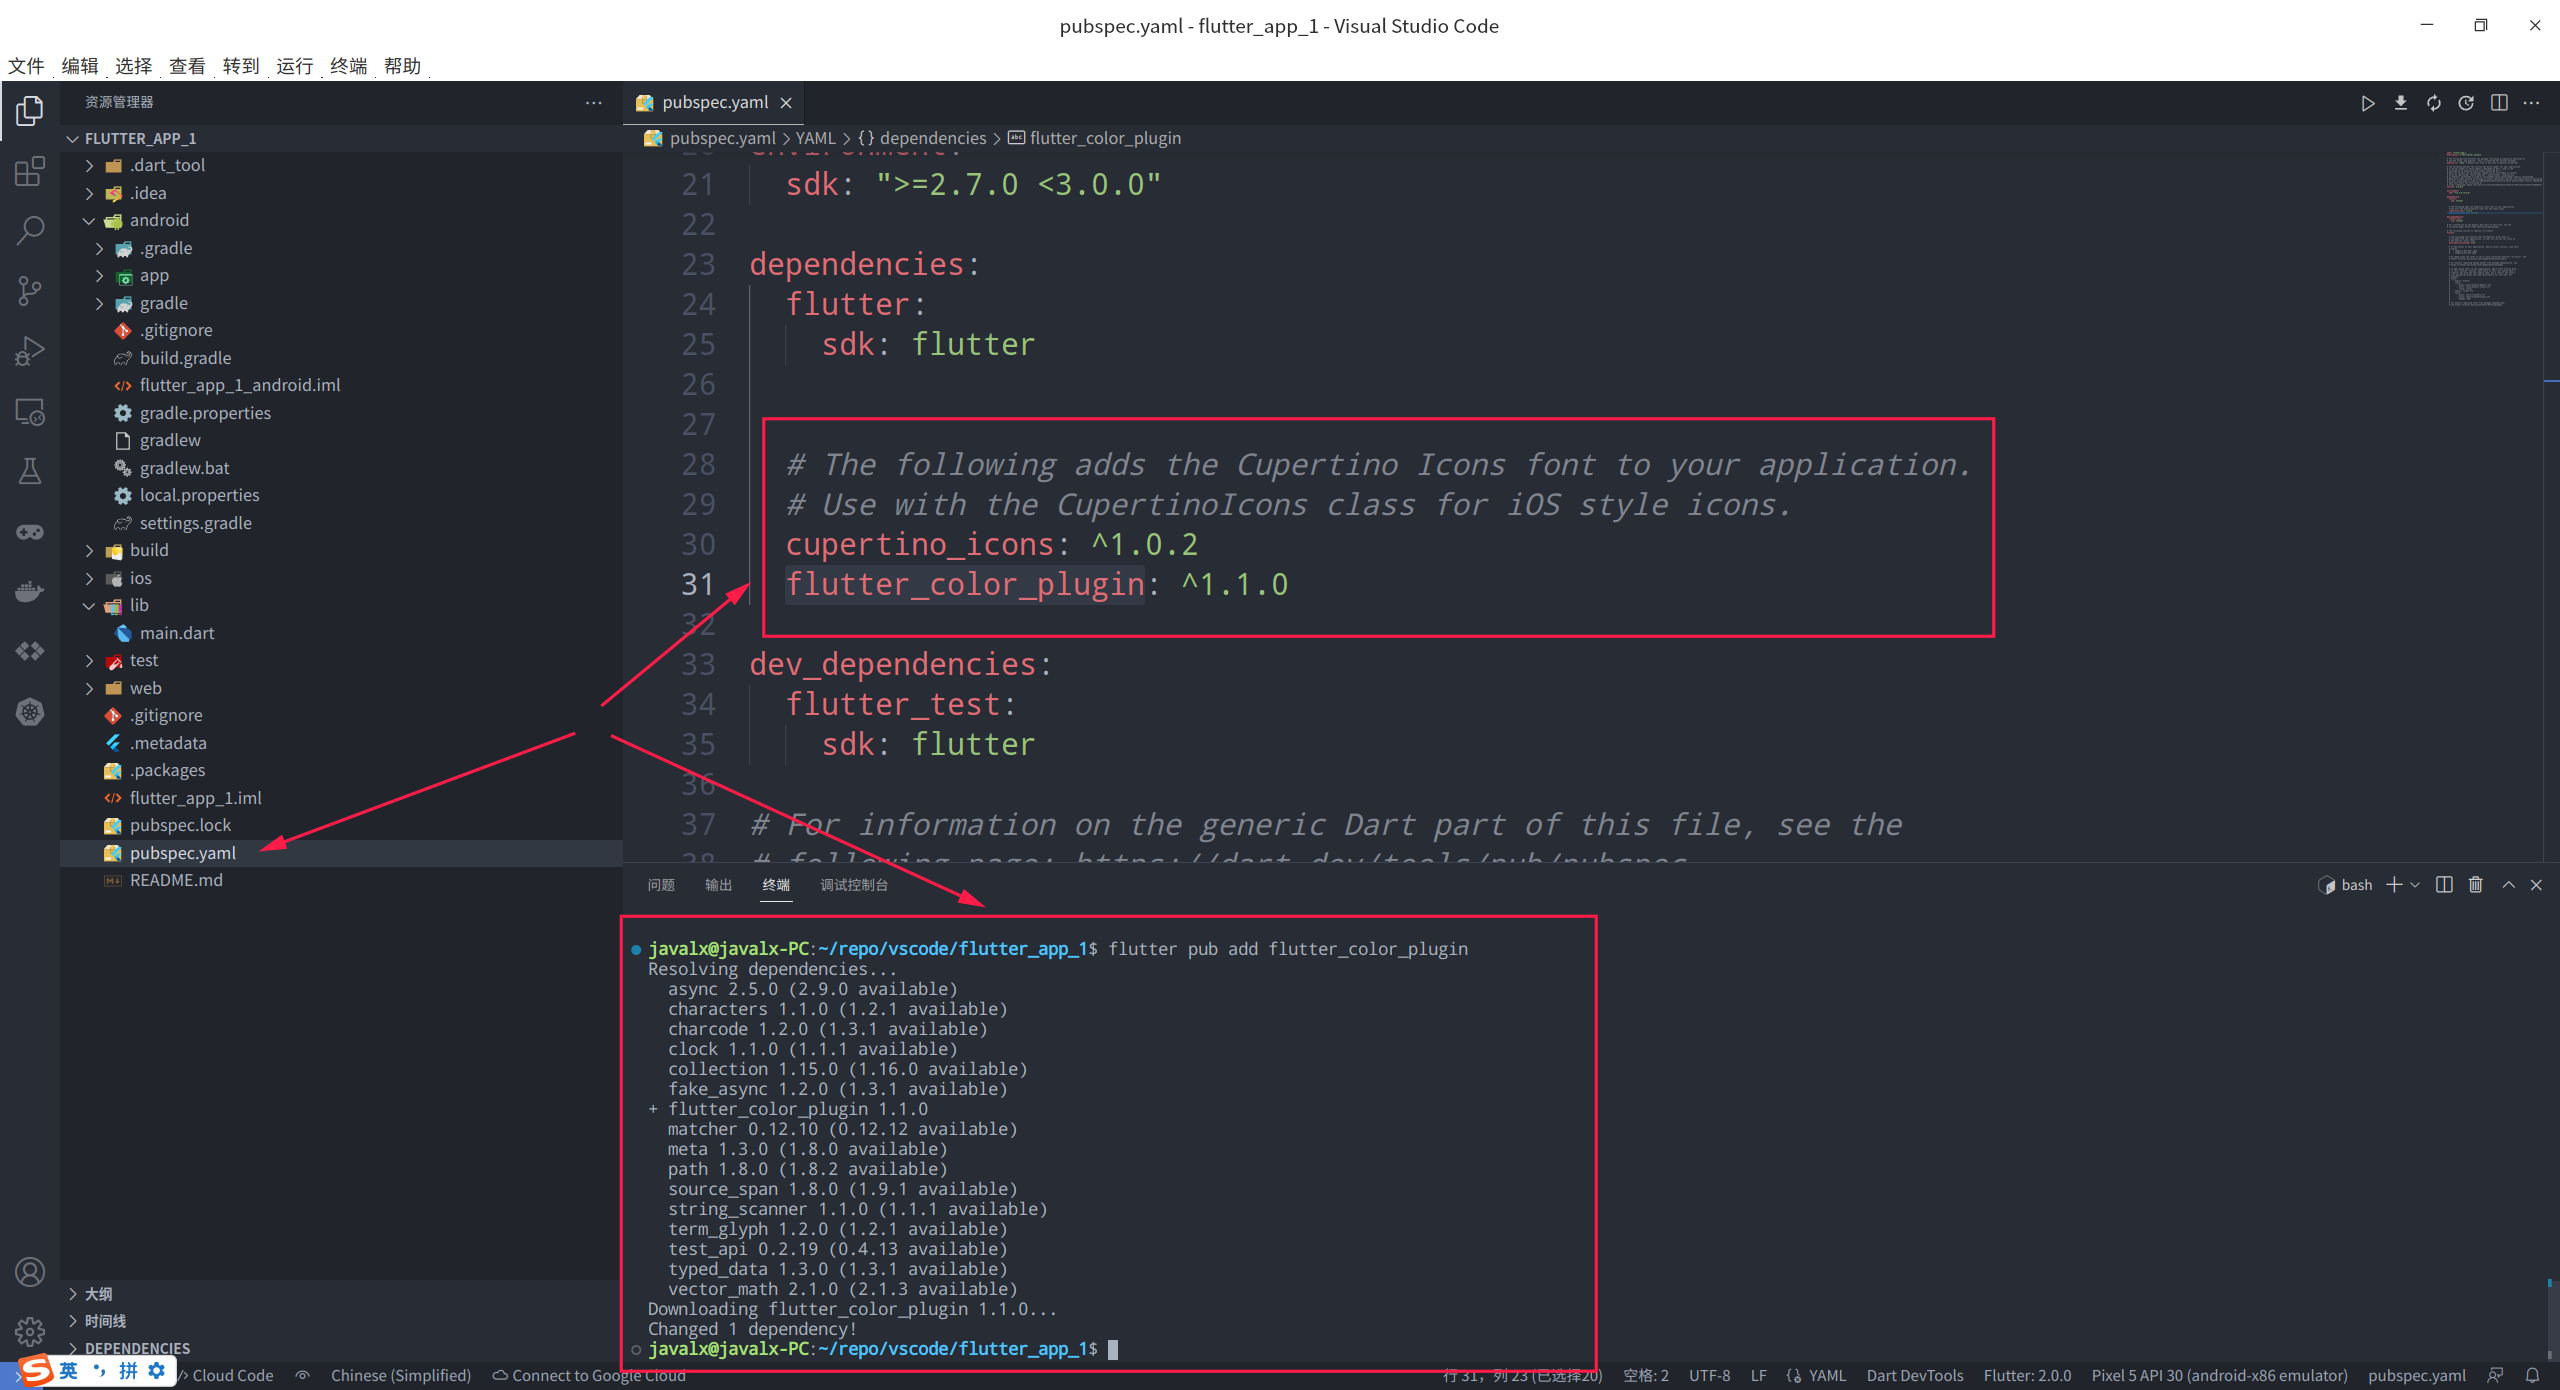This screenshot has width=2560, height=1390.
Task: Click Cloud Code status bar item
Action: (225, 1376)
